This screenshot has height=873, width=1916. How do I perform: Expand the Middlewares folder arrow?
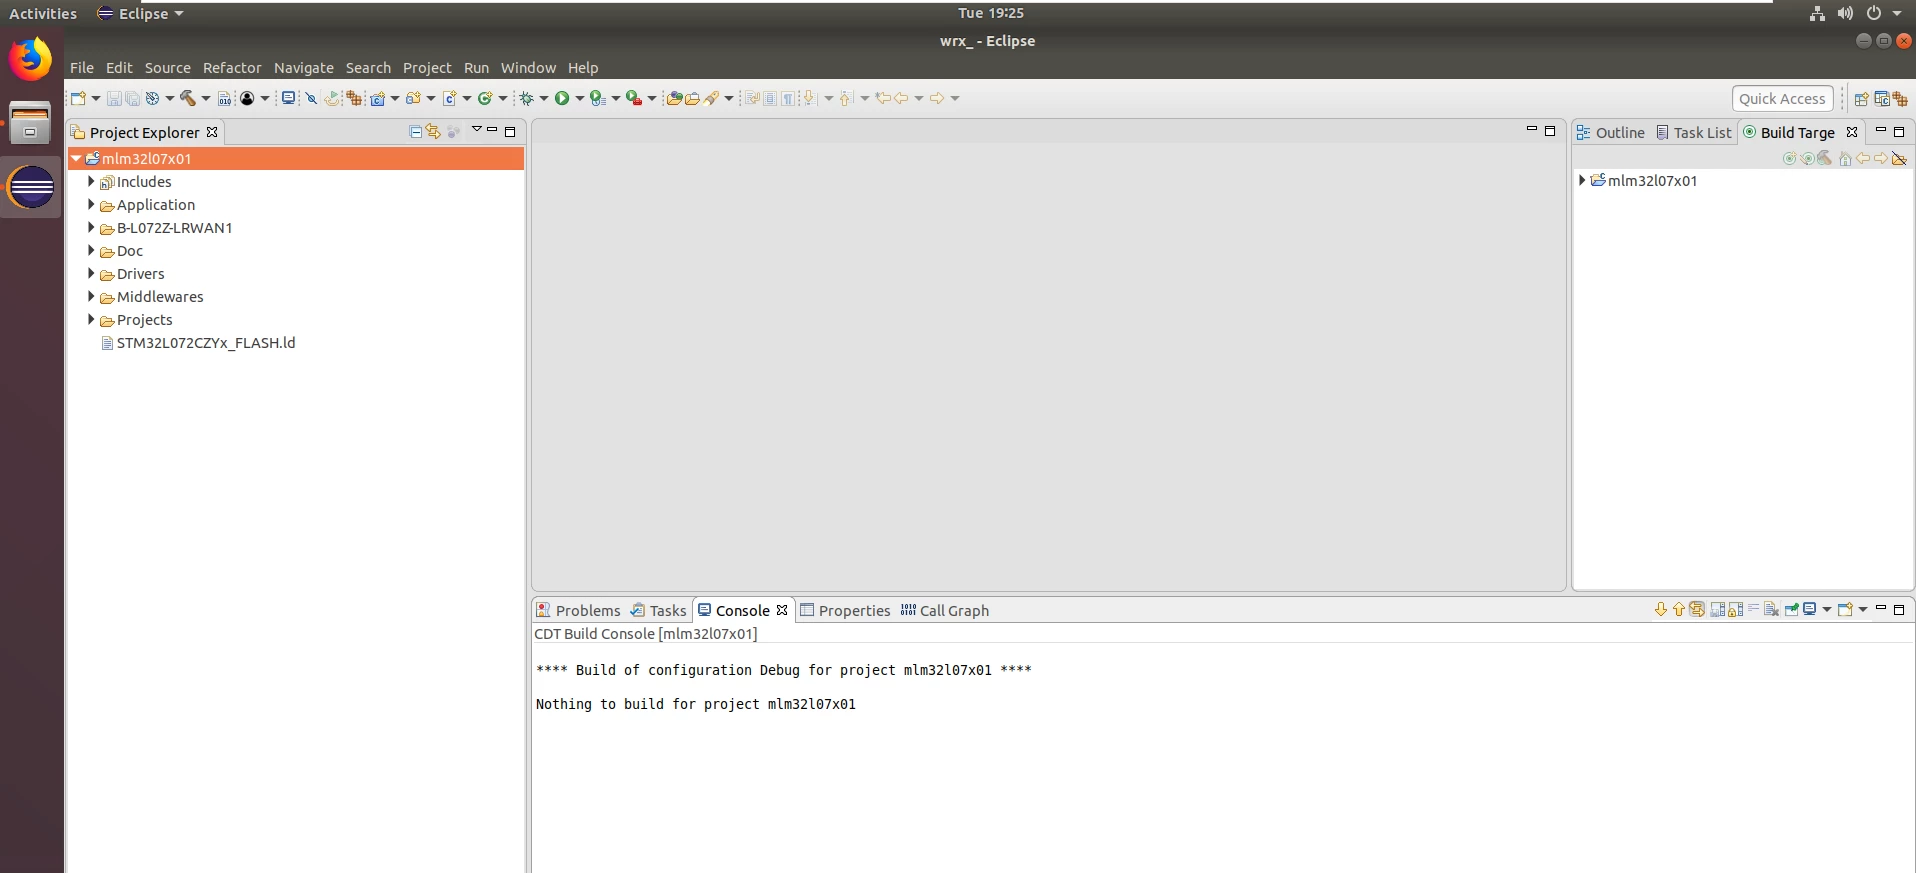tap(91, 297)
